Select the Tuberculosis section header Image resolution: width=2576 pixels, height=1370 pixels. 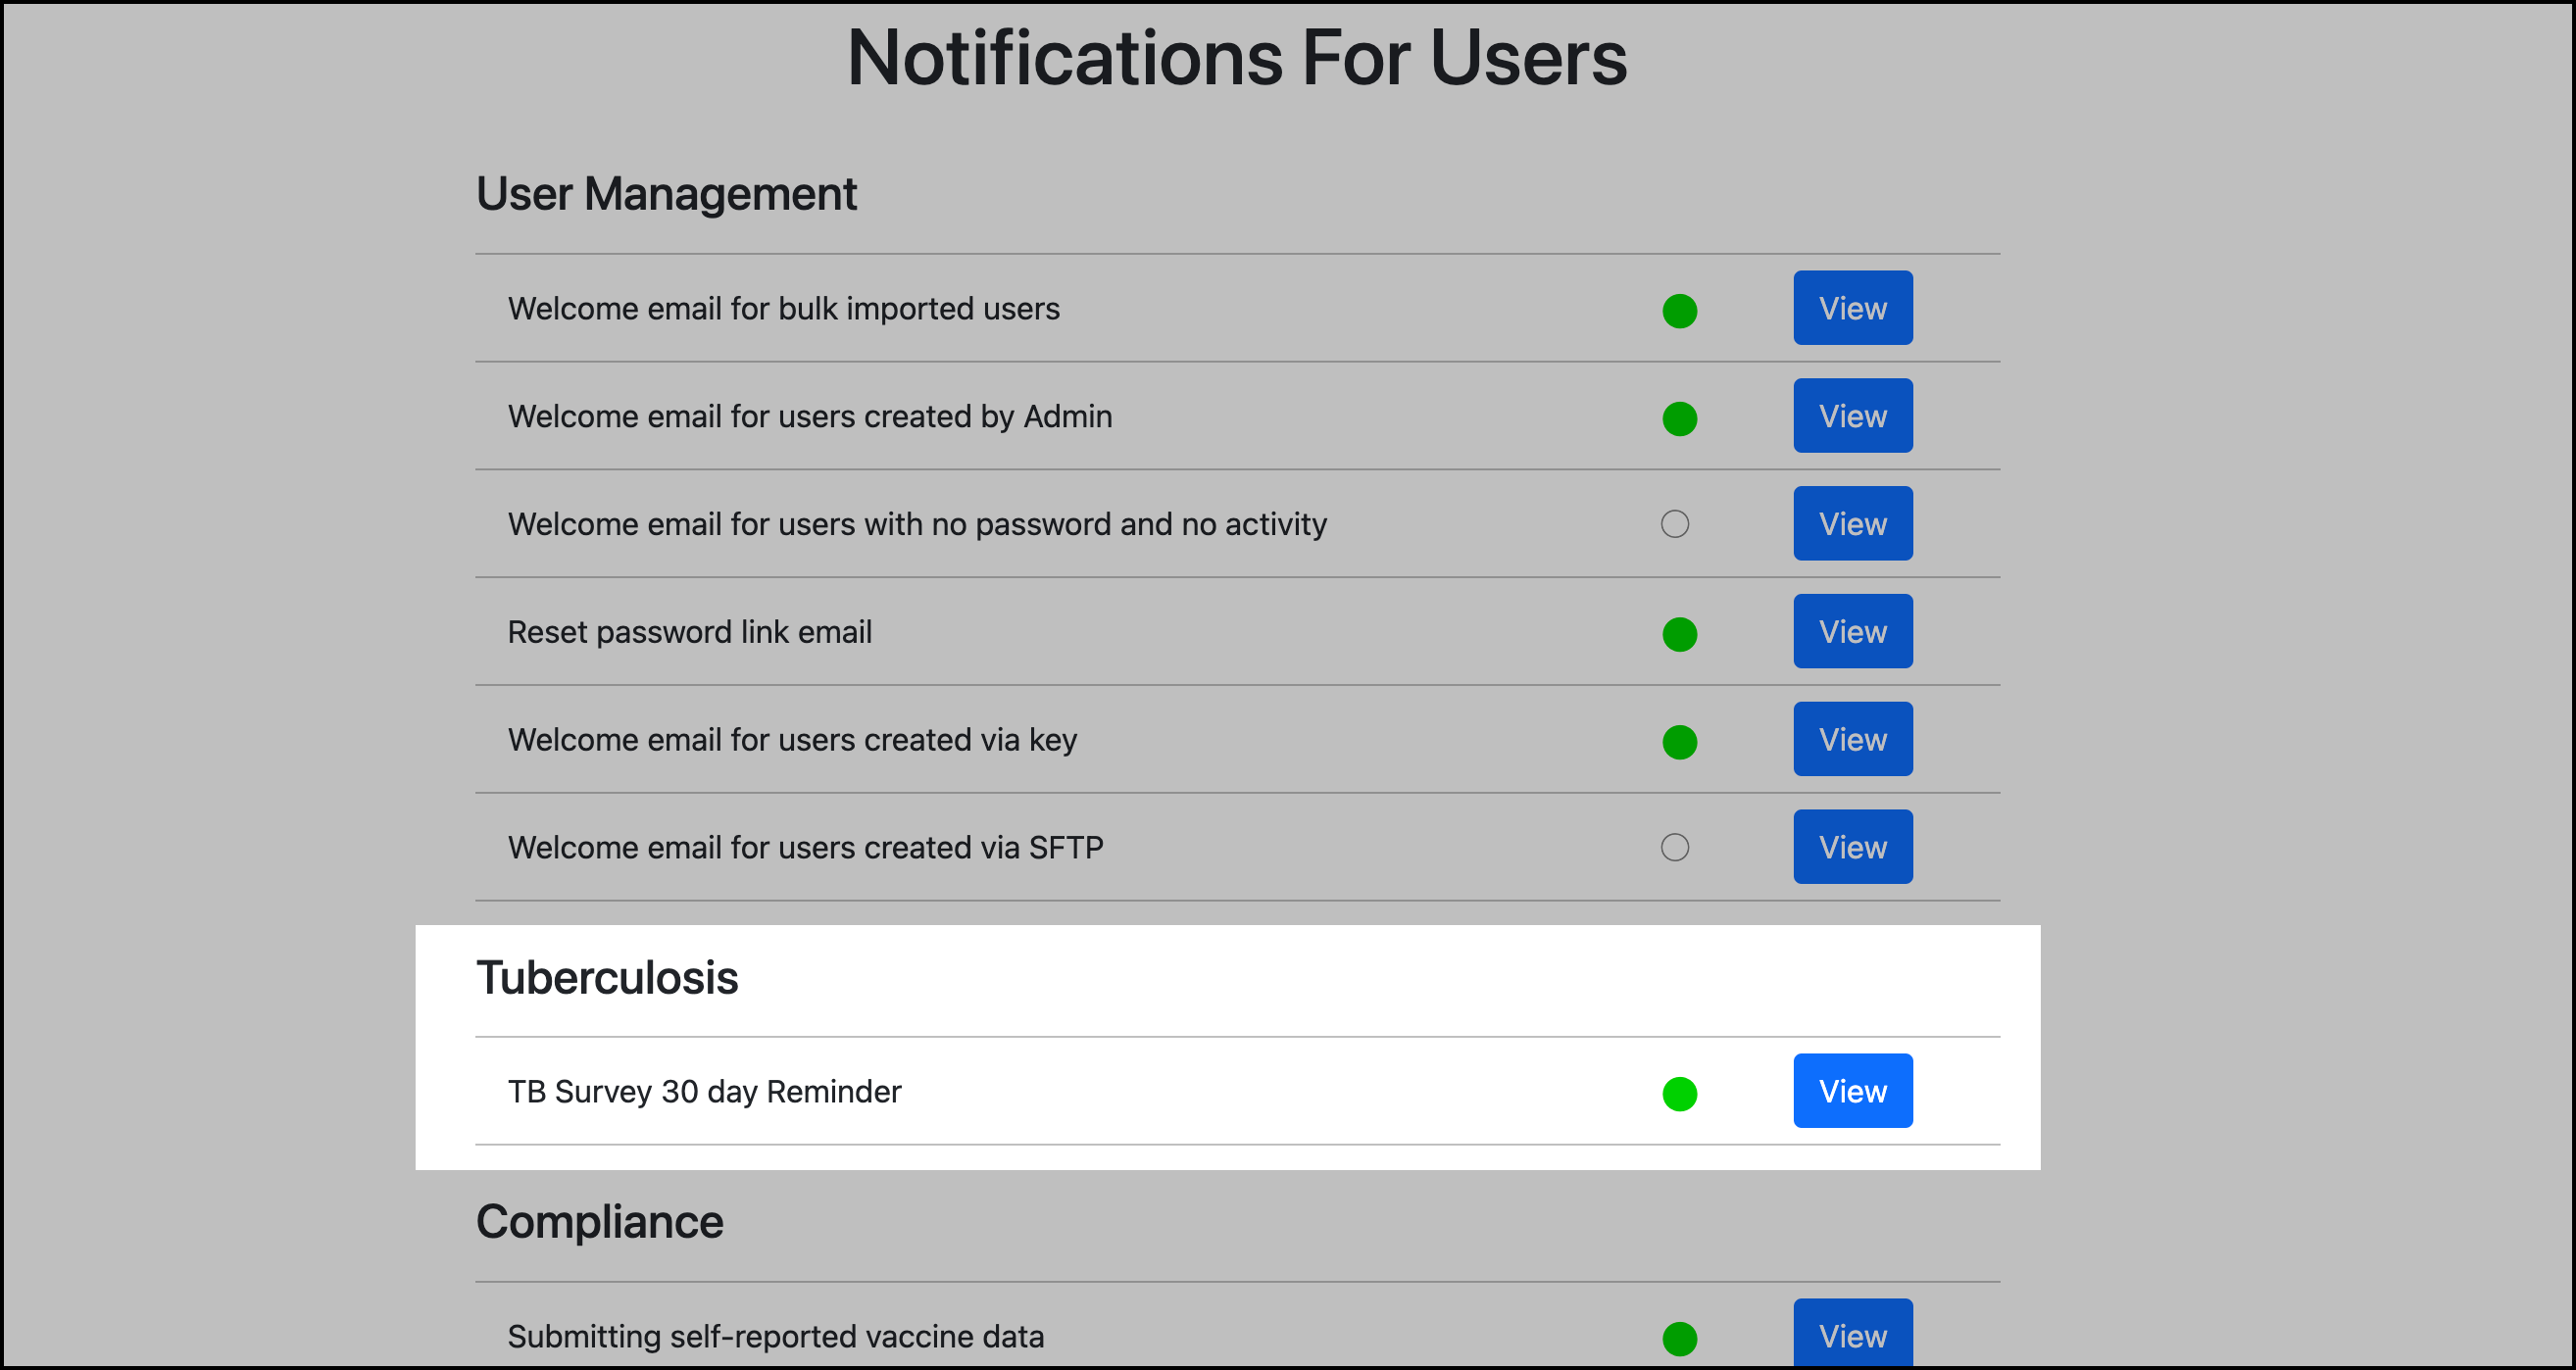click(608, 978)
